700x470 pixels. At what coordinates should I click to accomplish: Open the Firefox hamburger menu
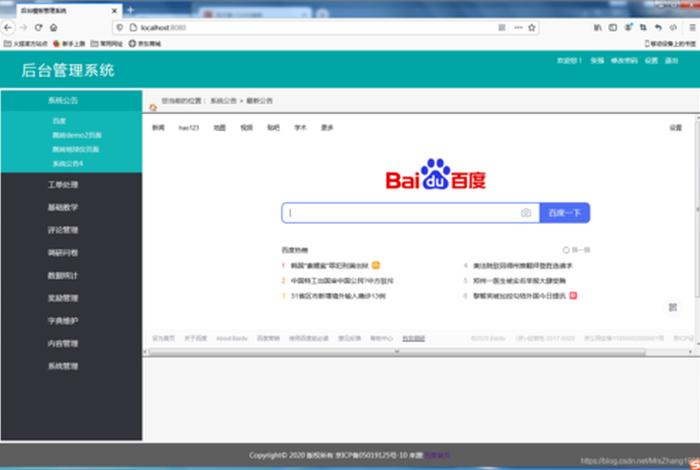tap(693, 28)
